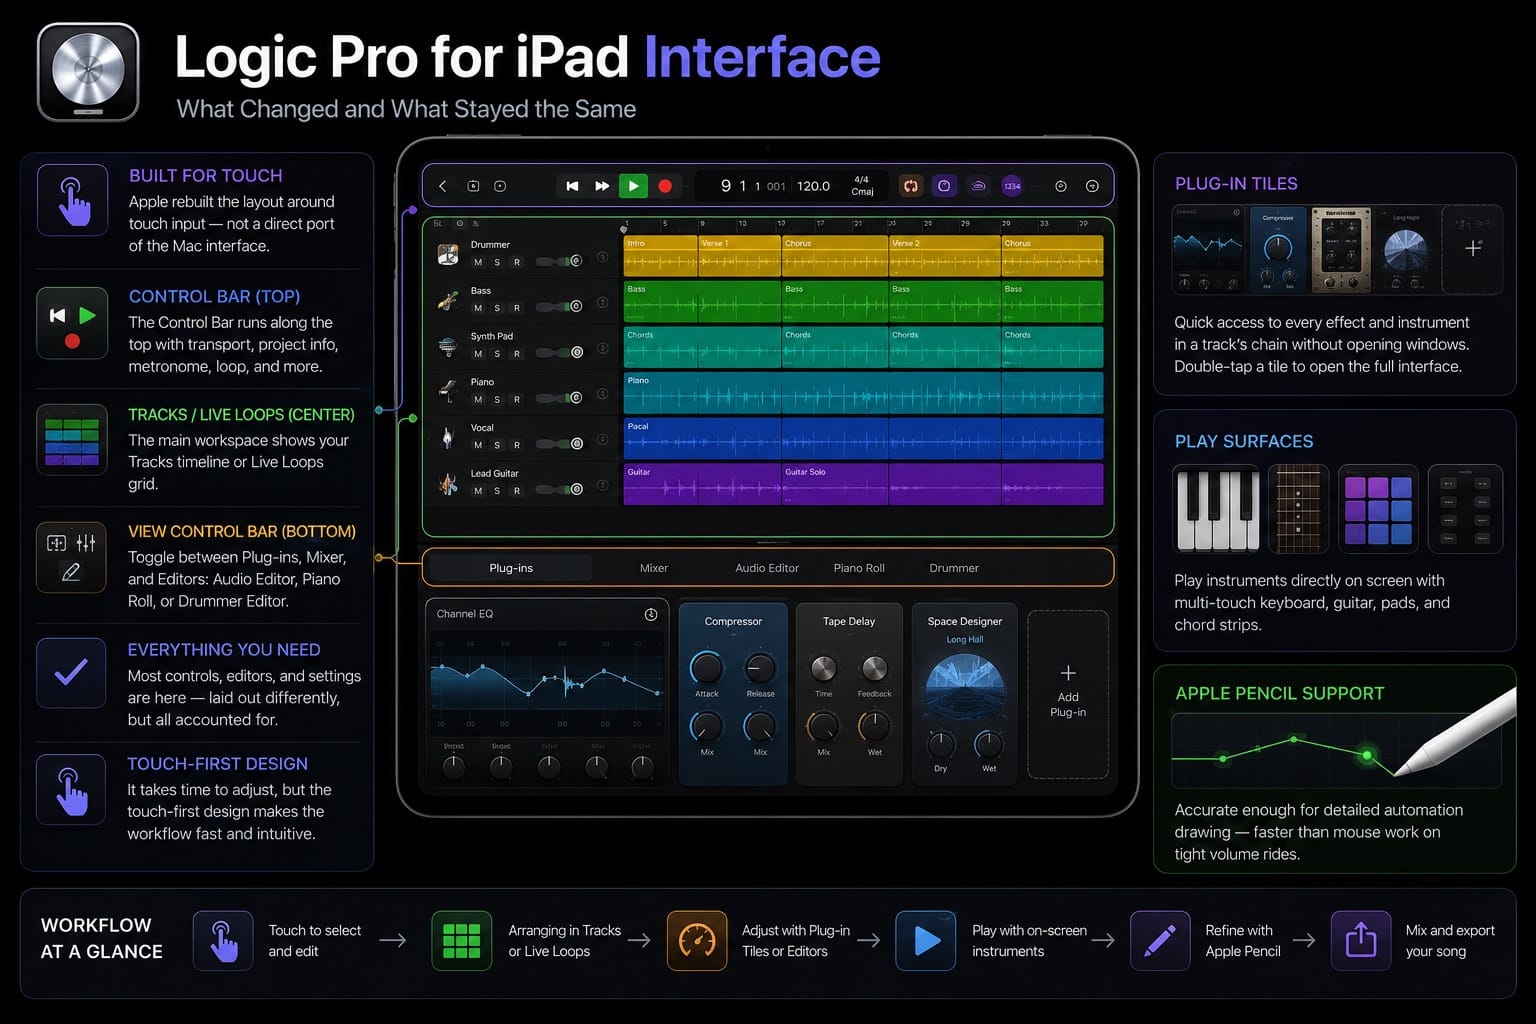
Task: Click the pencil Refine workflow icon
Action: tap(1160, 941)
